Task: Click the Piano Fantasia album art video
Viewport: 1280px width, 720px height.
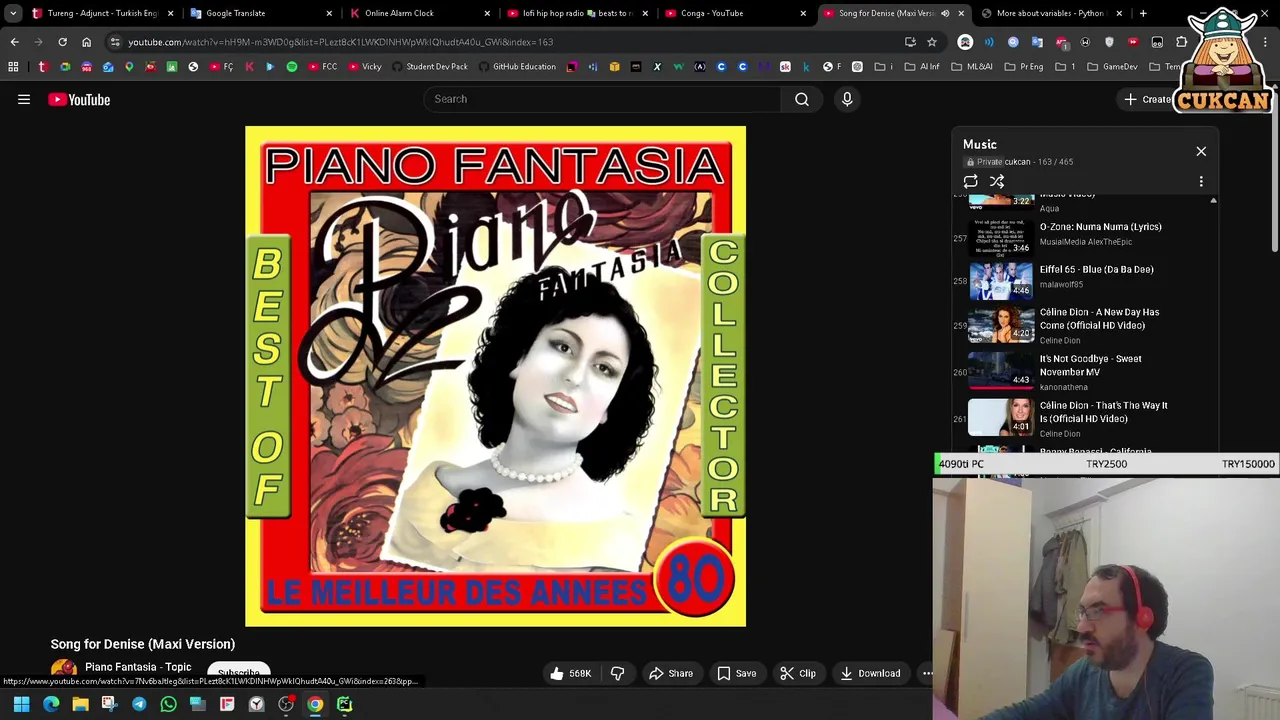Action: pos(495,376)
